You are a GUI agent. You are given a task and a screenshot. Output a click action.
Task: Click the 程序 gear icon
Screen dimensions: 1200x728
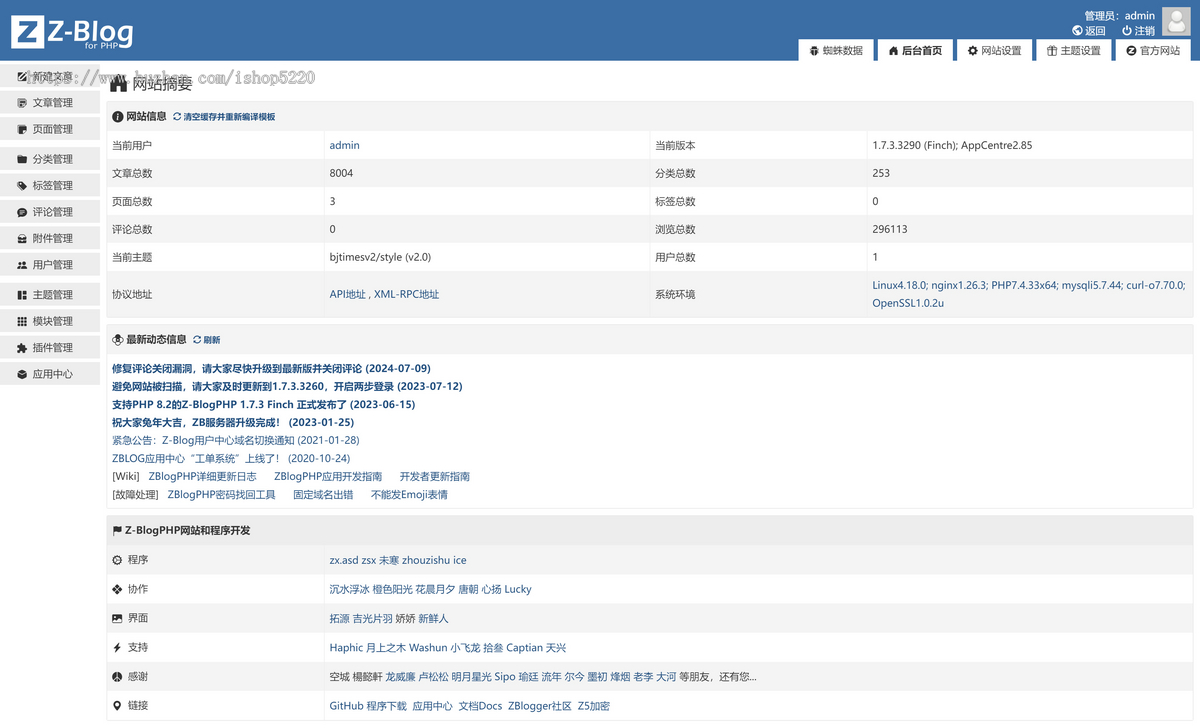coord(118,560)
